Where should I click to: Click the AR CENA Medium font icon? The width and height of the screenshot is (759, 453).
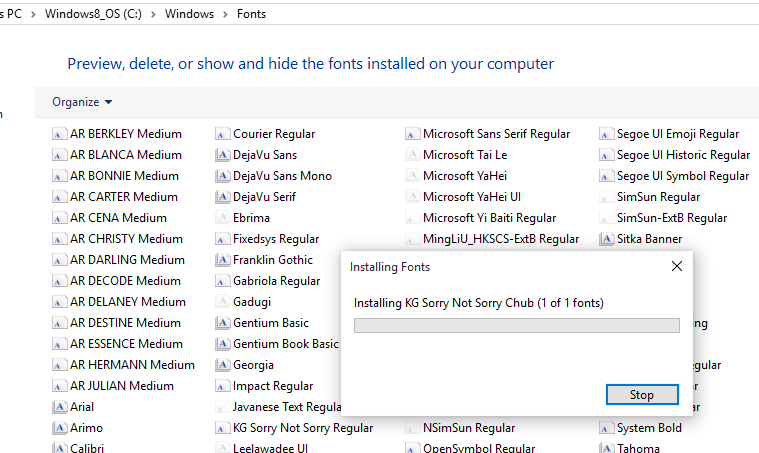tap(59, 218)
